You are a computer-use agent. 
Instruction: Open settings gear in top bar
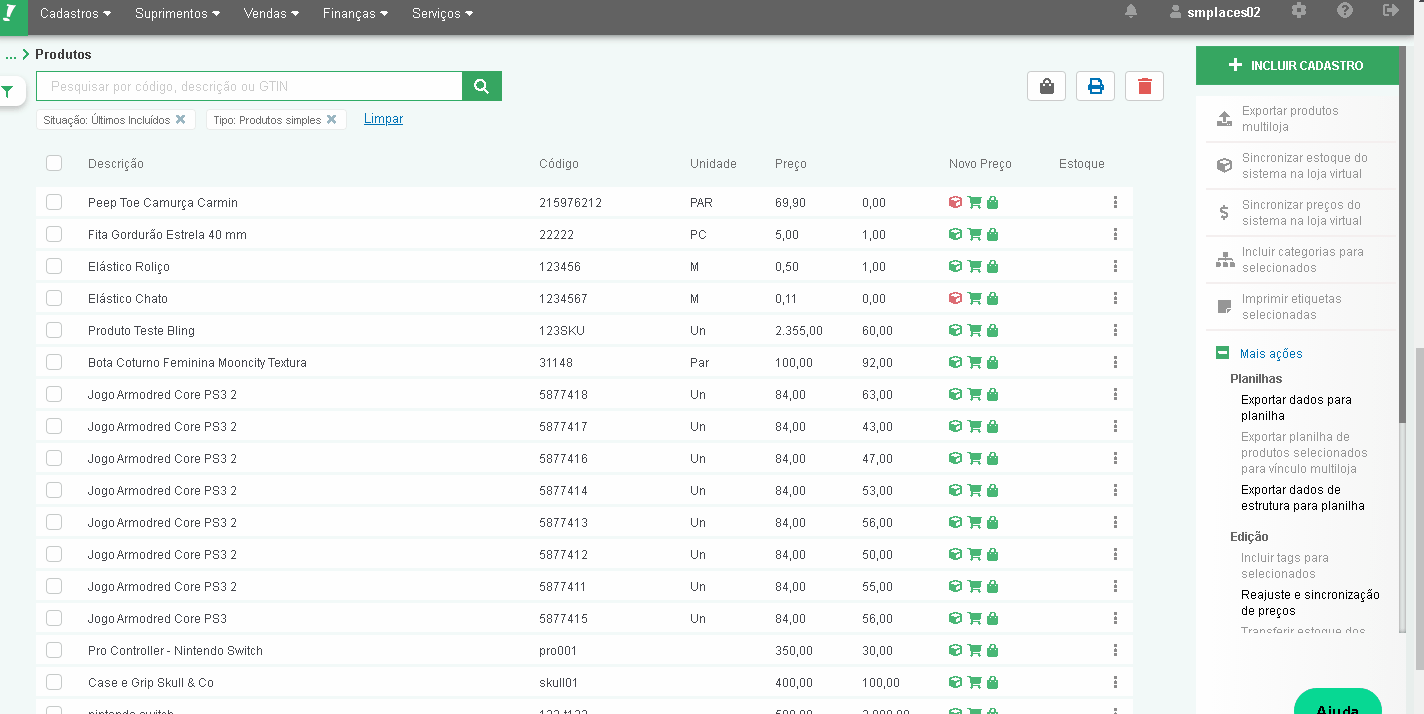click(x=1298, y=11)
